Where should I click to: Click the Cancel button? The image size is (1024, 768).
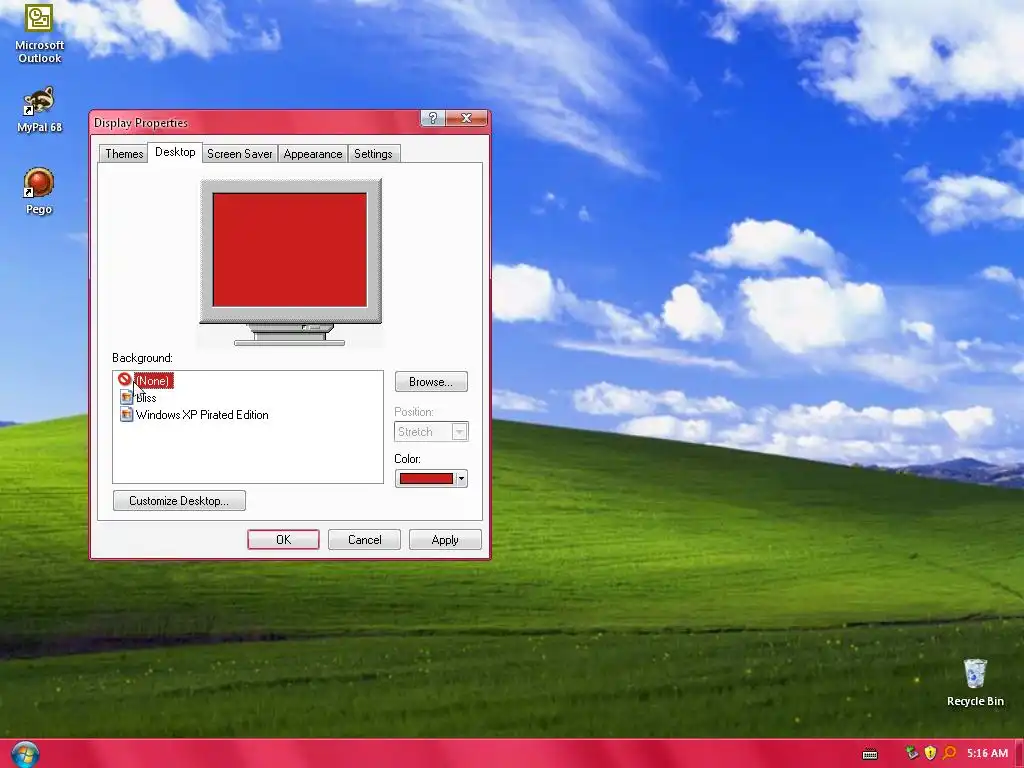coord(364,539)
